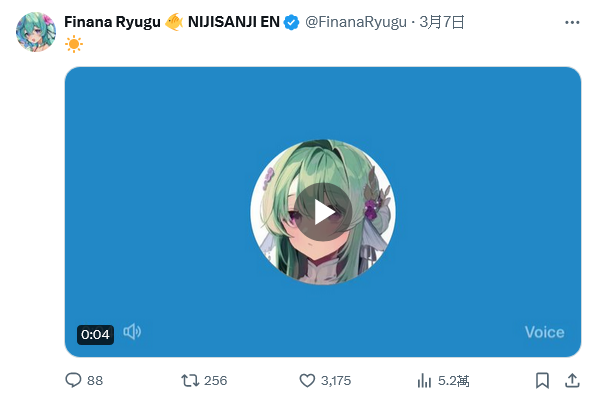Open the three-dot more options menu
The height and width of the screenshot is (402, 598).
click(572, 23)
